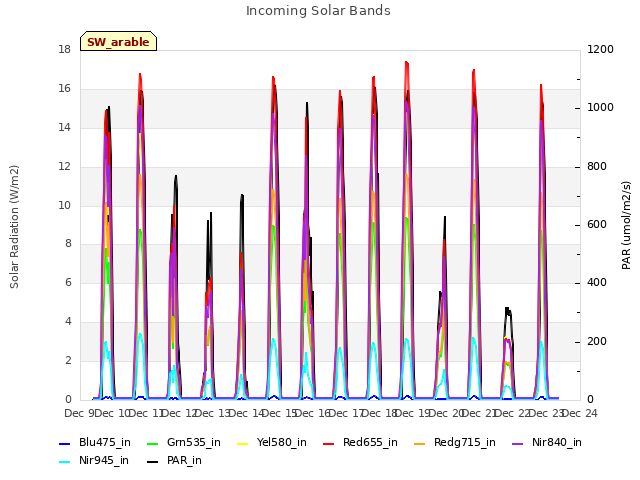Click the 6 left-axis tick label

(68, 283)
